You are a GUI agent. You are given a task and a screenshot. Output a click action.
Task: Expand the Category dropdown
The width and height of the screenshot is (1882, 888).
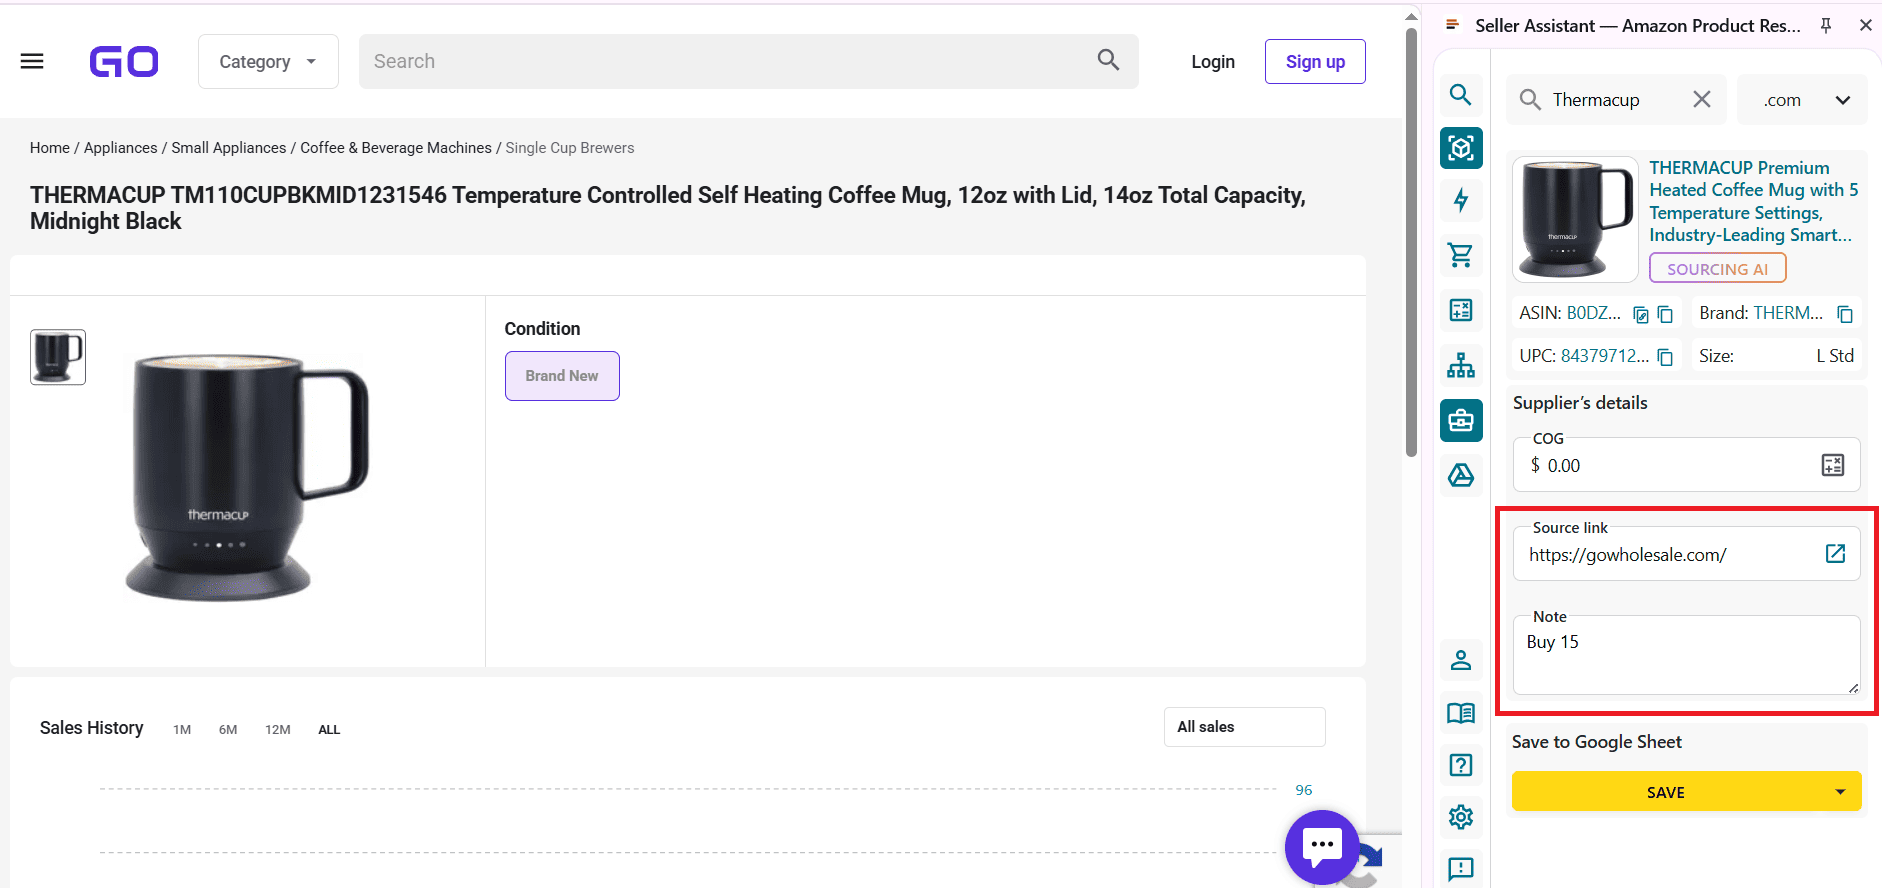pyautogui.click(x=268, y=61)
